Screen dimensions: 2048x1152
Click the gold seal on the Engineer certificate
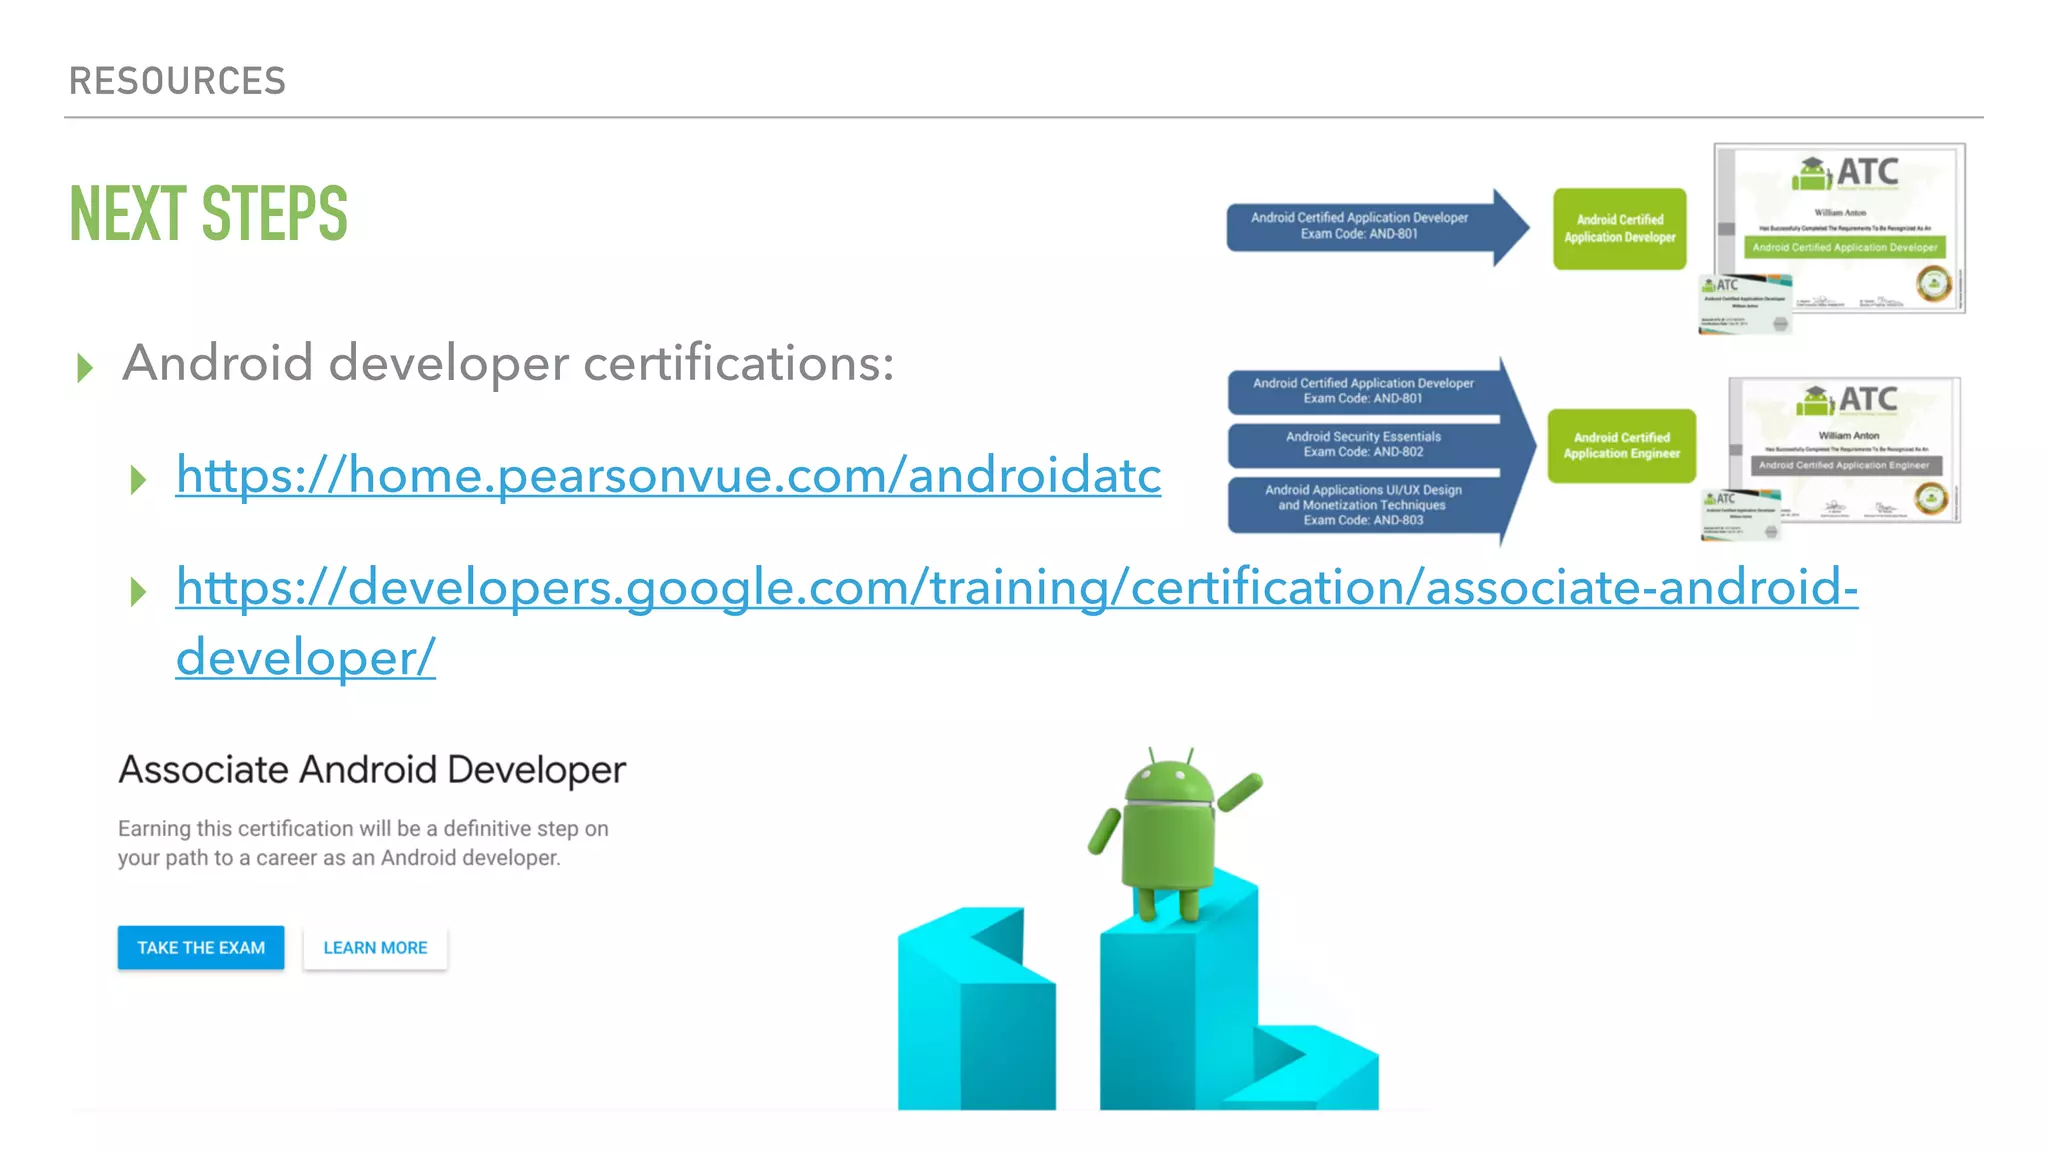1931,498
